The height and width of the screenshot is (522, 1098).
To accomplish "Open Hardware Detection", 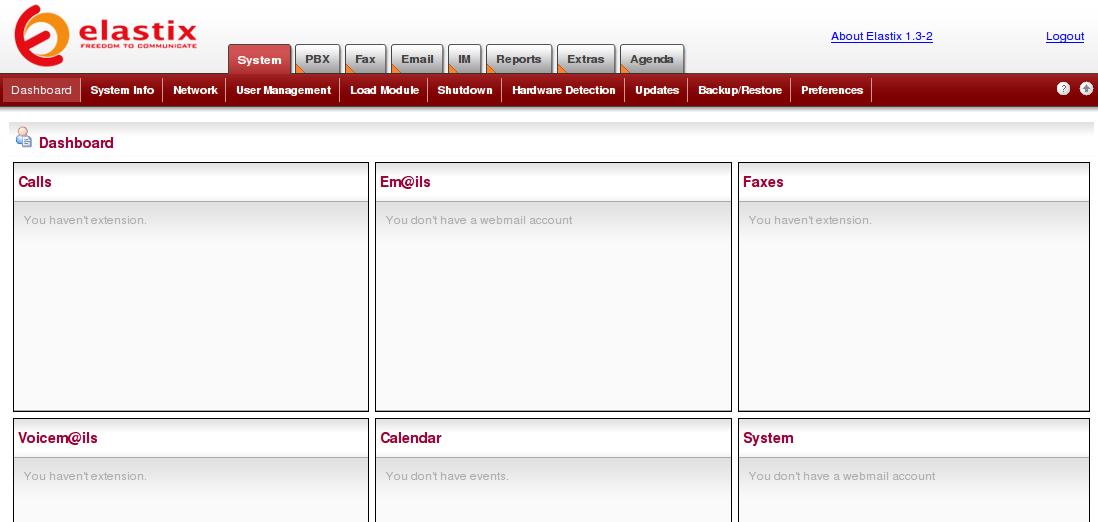I will tap(564, 90).
